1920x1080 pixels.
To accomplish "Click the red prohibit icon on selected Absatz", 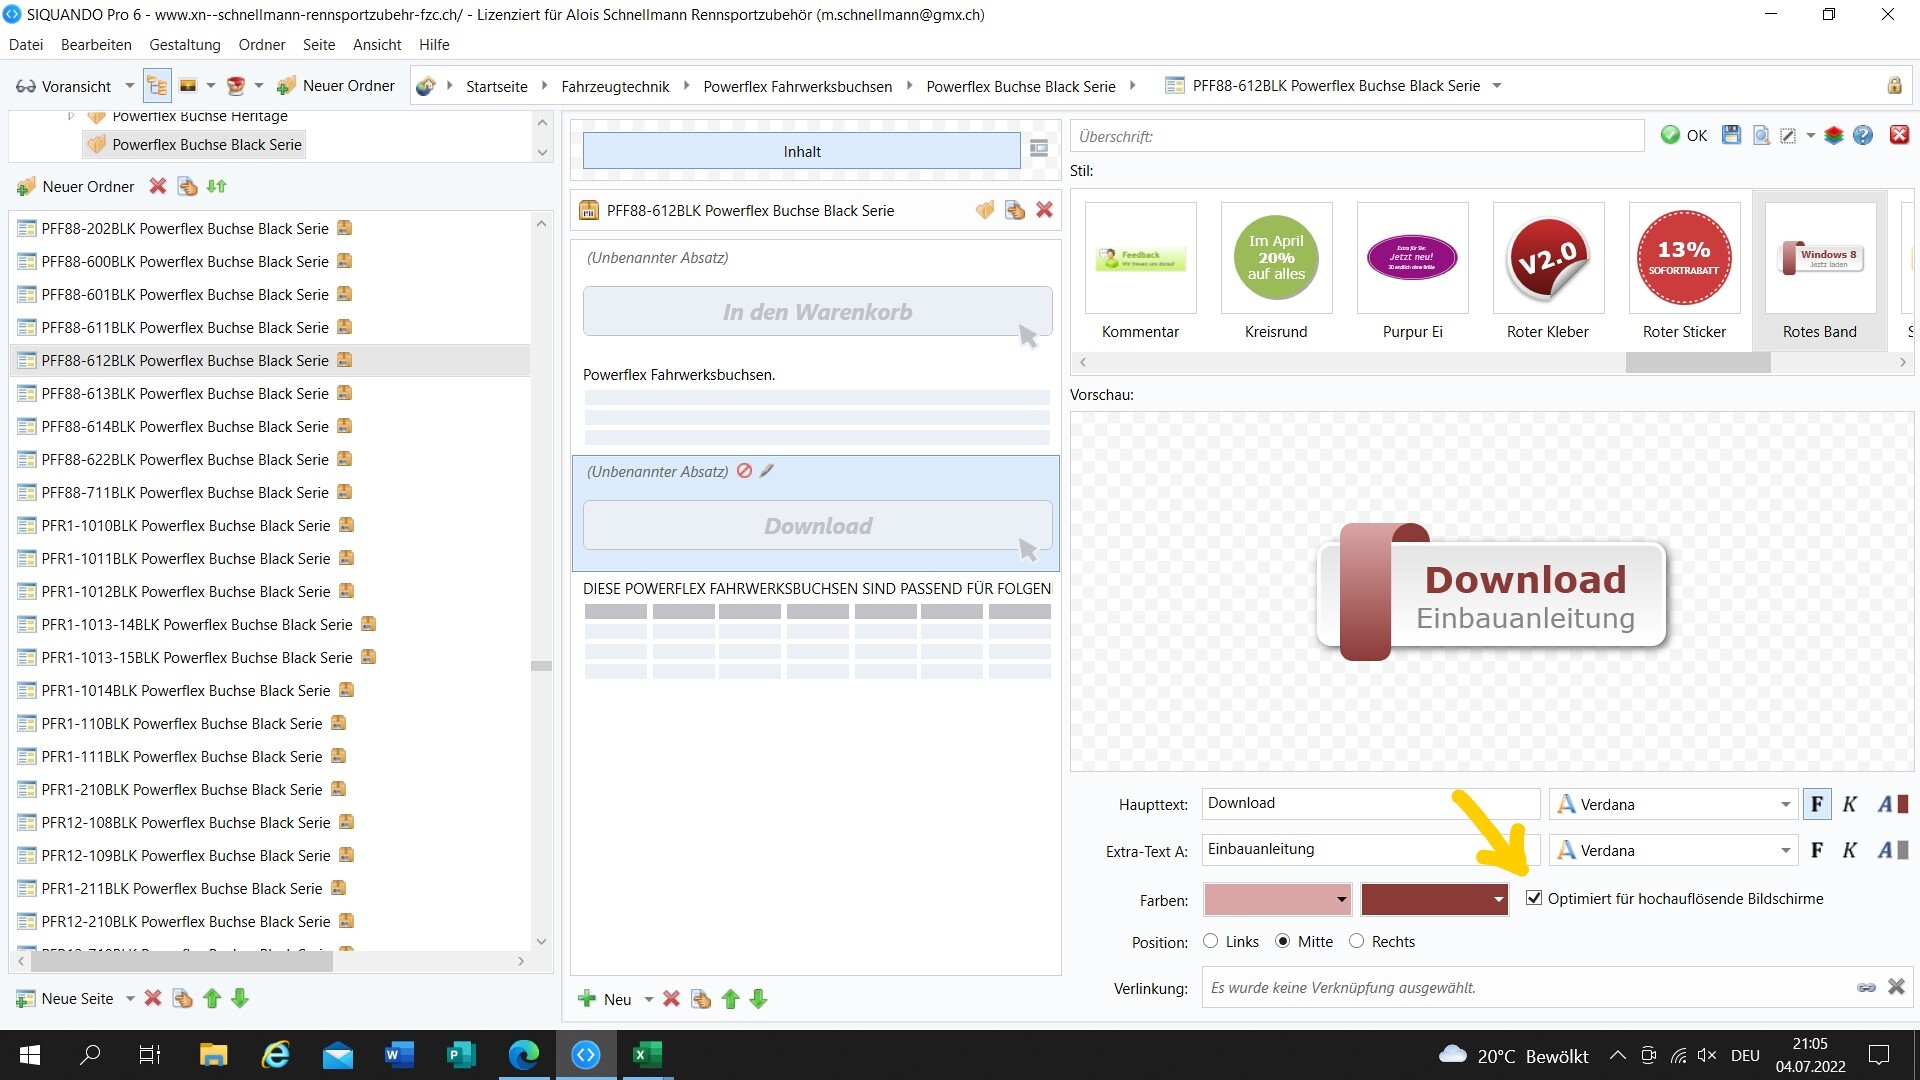I will (744, 471).
